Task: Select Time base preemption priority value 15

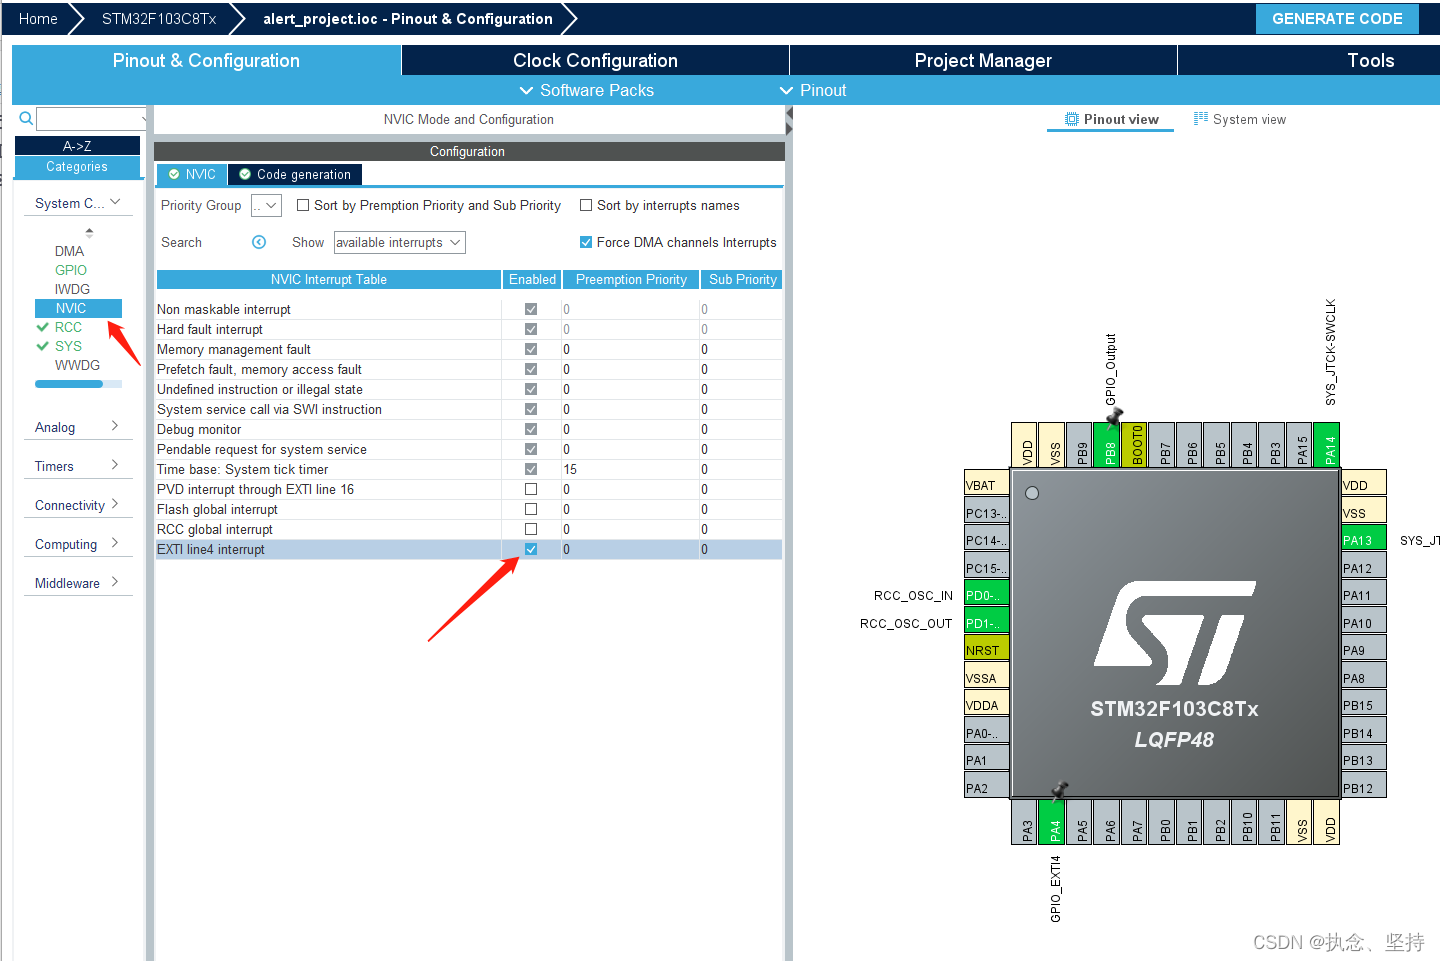Action: (x=570, y=469)
